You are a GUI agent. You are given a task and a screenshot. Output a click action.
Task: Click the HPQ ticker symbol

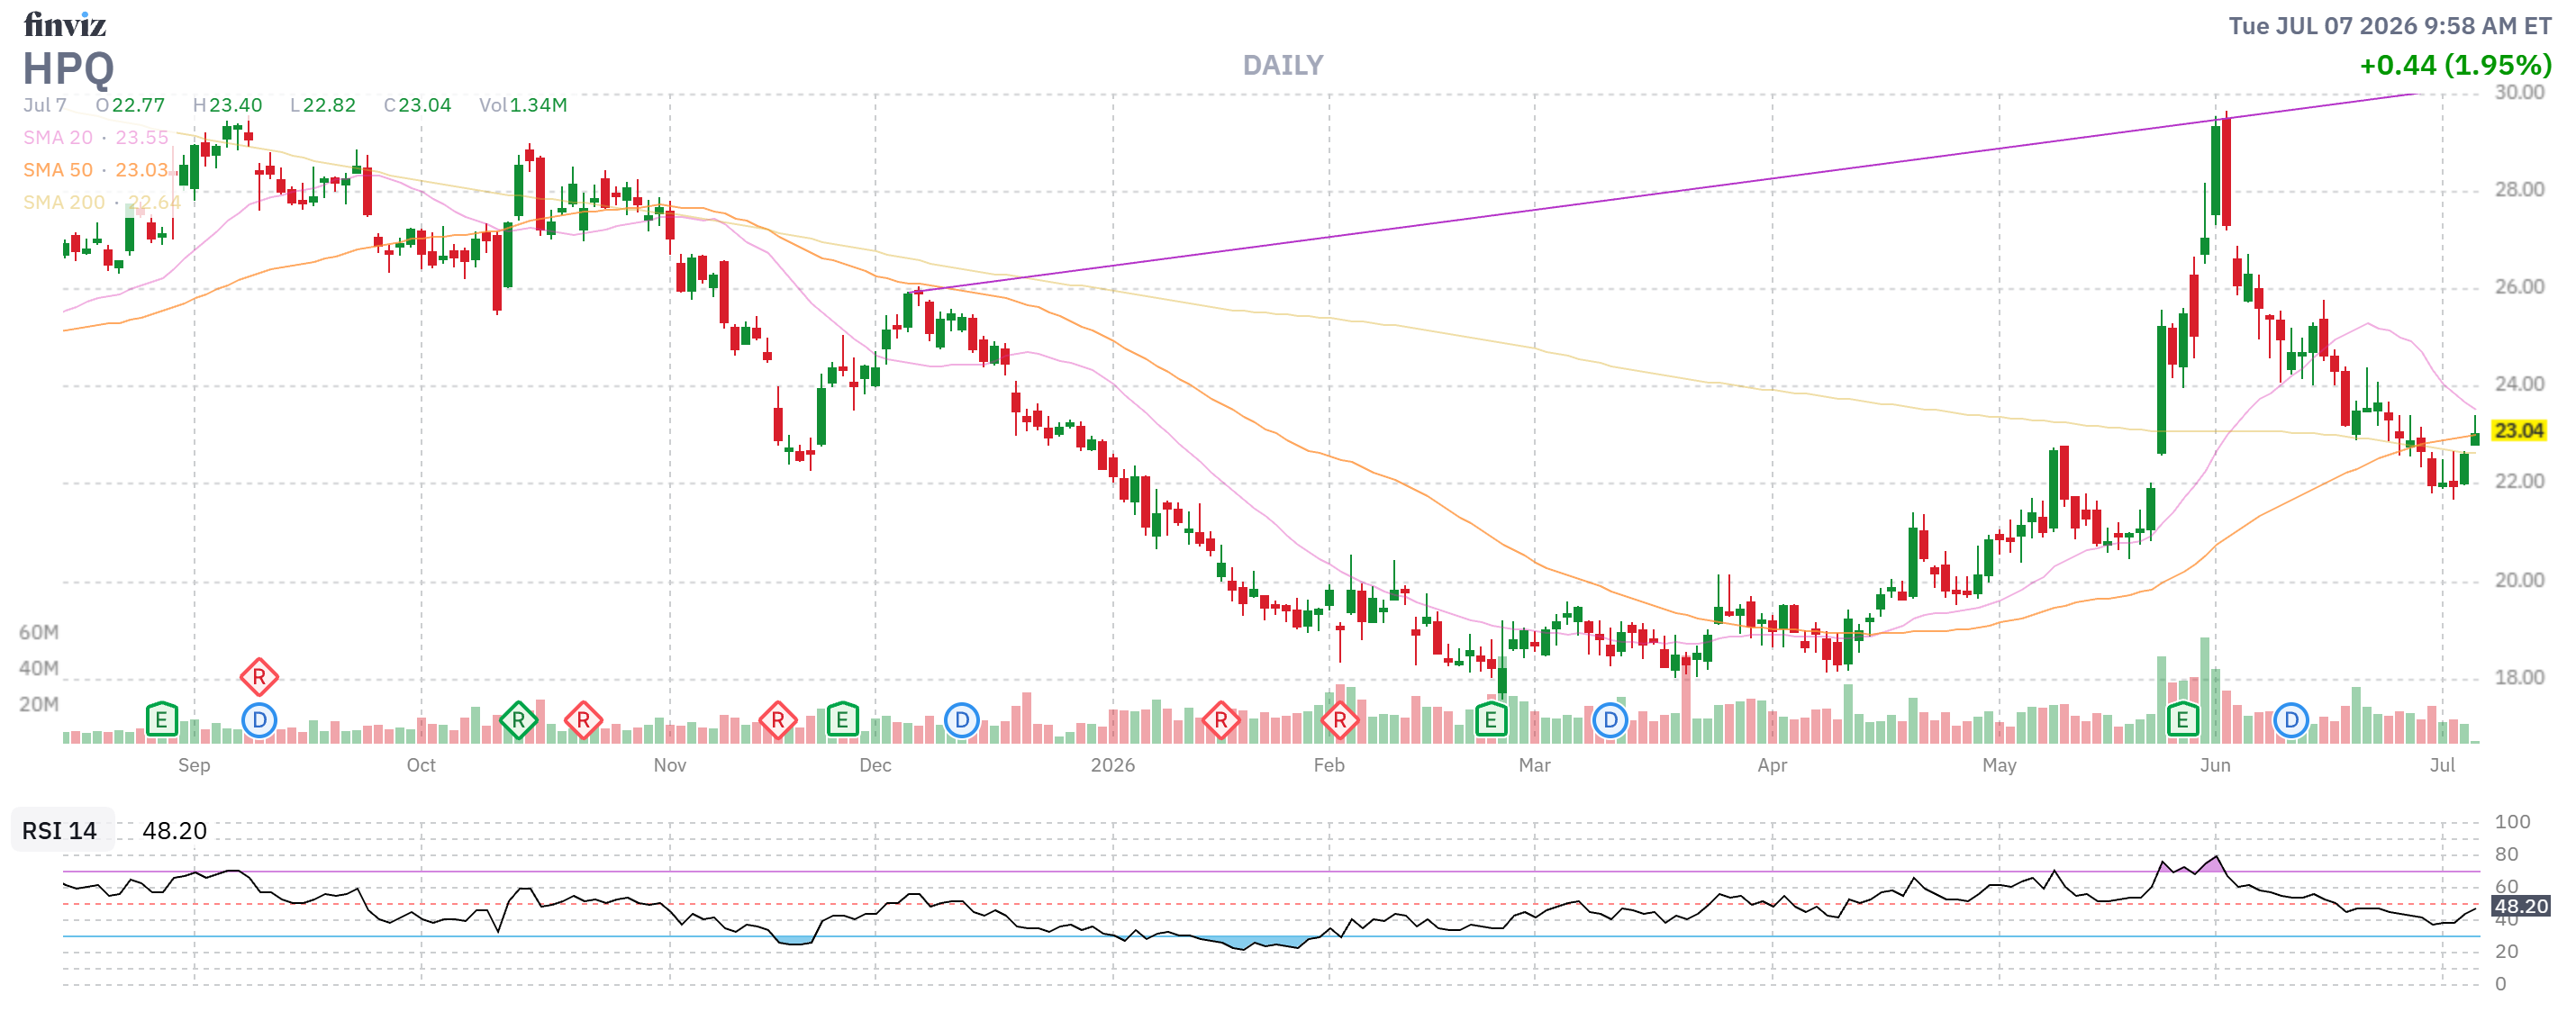tap(68, 68)
